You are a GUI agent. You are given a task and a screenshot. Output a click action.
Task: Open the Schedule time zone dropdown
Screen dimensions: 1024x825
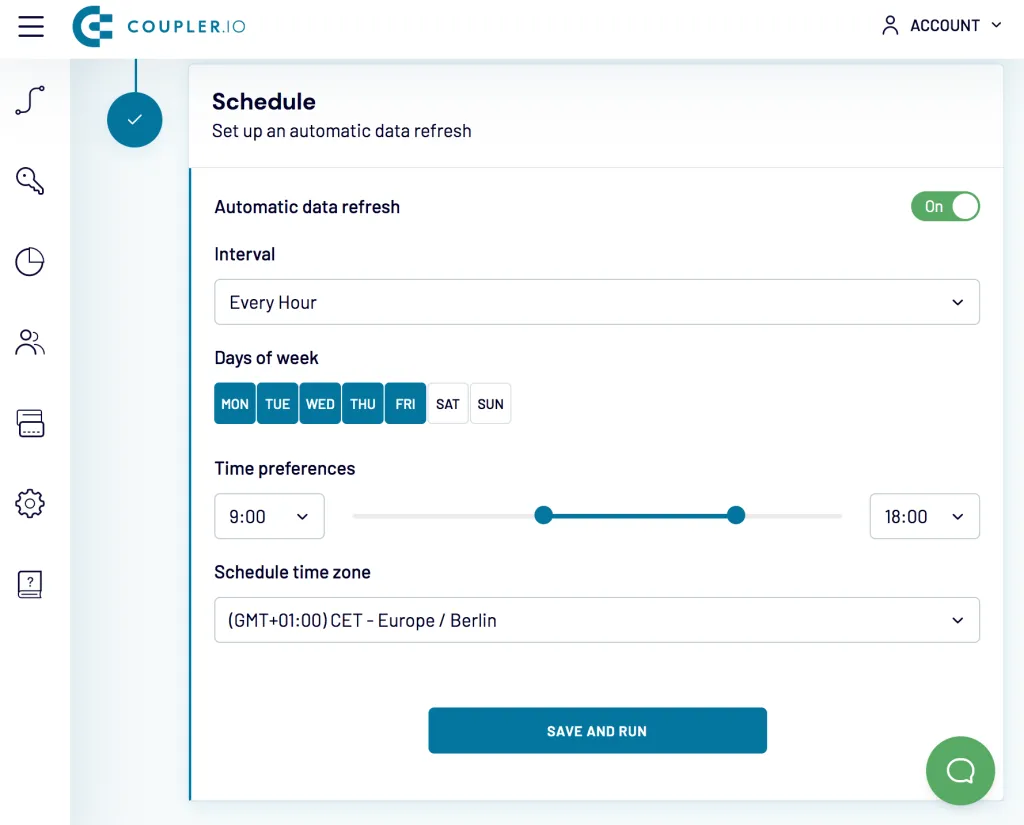597,620
